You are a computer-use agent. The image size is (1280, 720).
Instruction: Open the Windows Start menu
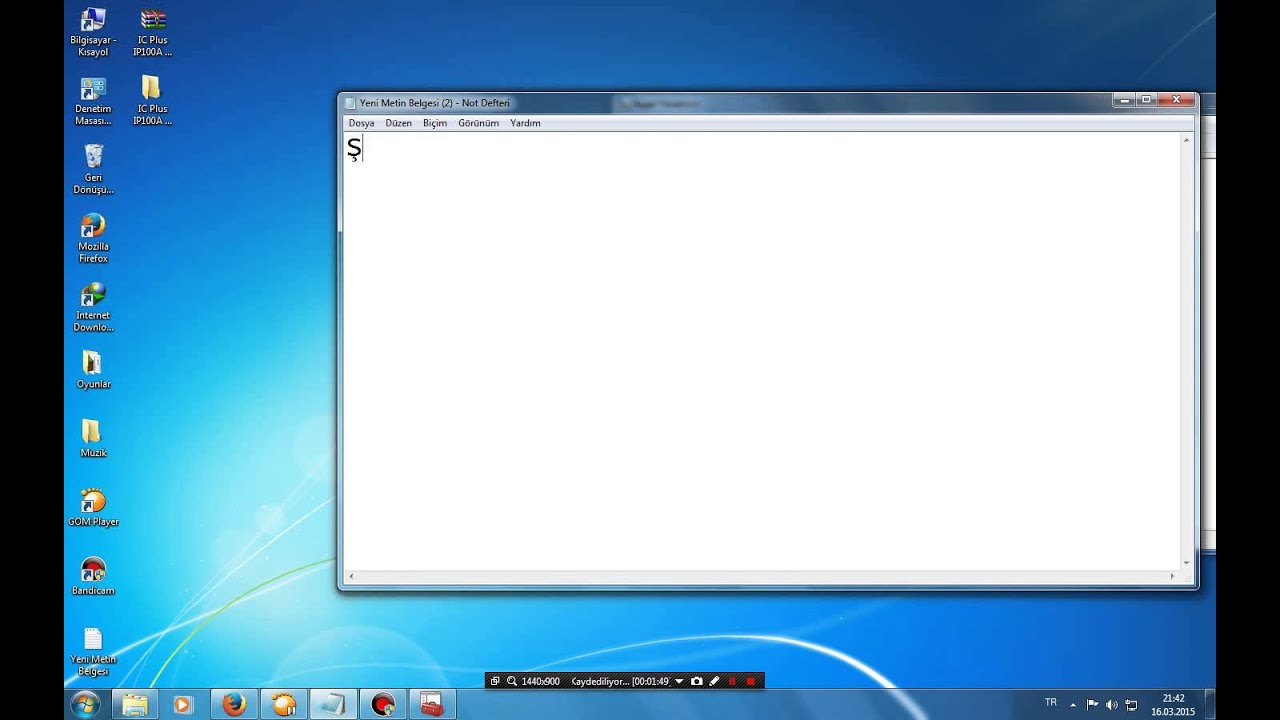click(x=86, y=704)
